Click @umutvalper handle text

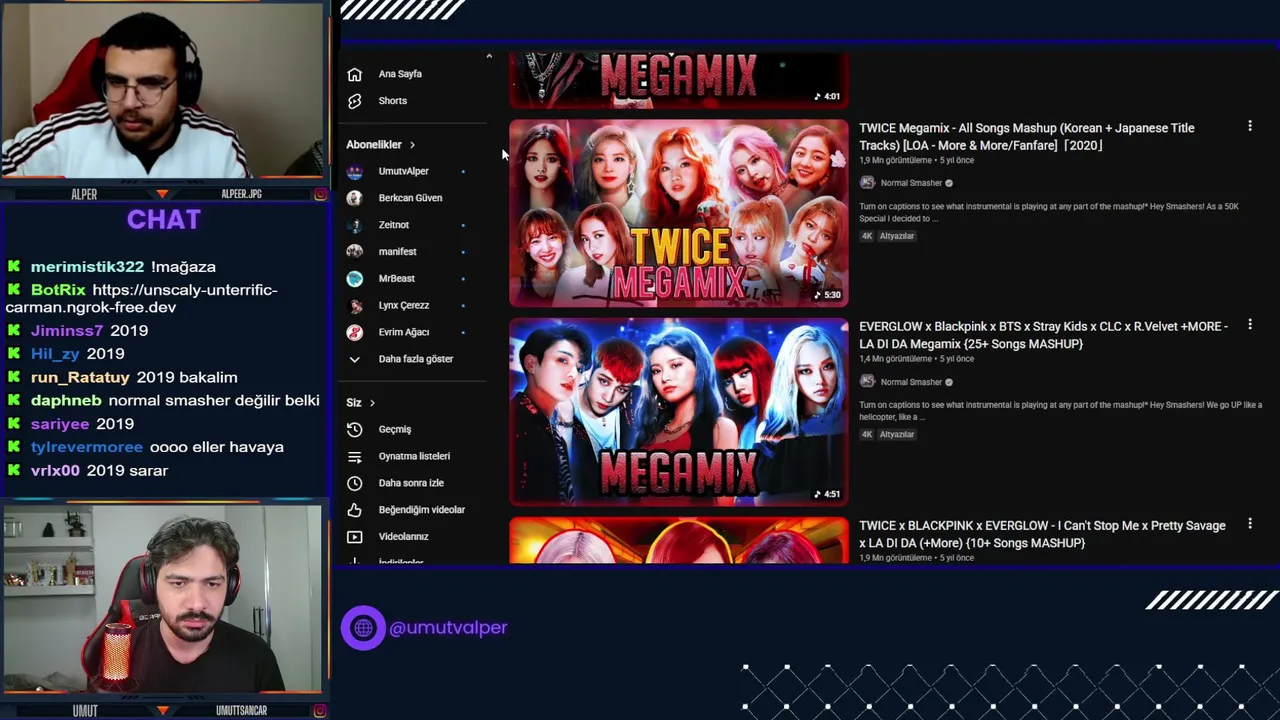[448, 628]
